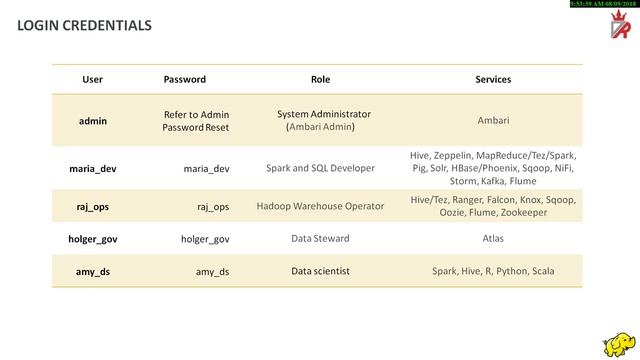Click the System Administrator role cell
640x360 pixels.
[x=324, y=120]
